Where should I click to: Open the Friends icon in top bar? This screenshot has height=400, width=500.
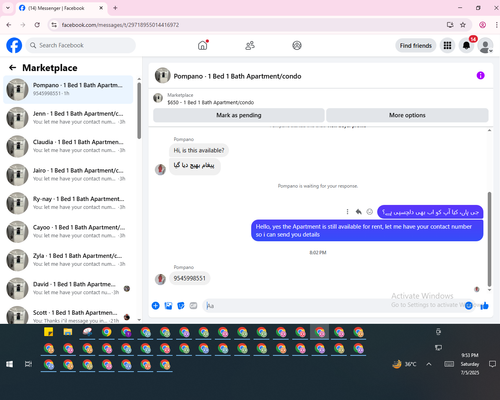[x=250, y=45]
